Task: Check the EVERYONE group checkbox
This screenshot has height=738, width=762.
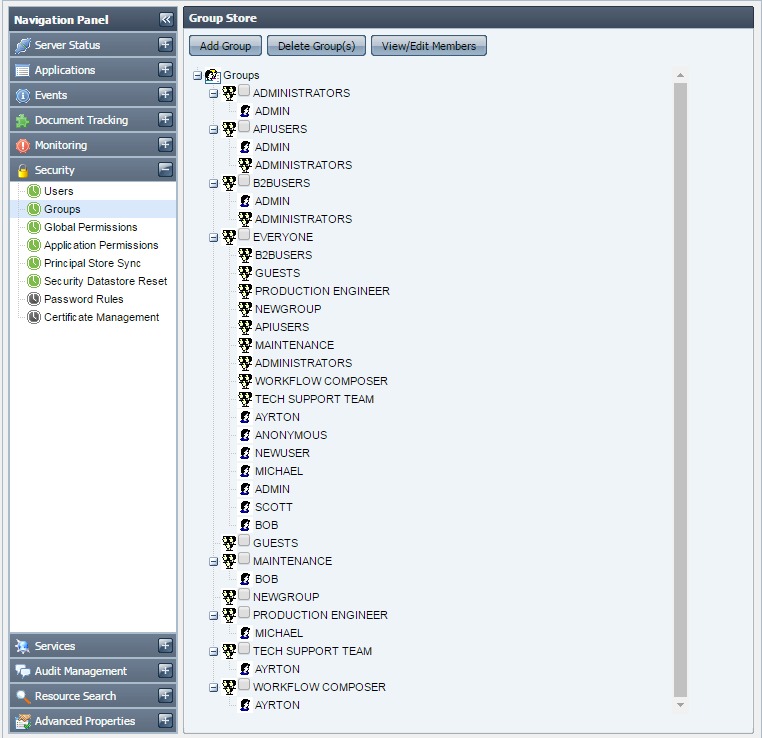Action: [x=244, y=234]
